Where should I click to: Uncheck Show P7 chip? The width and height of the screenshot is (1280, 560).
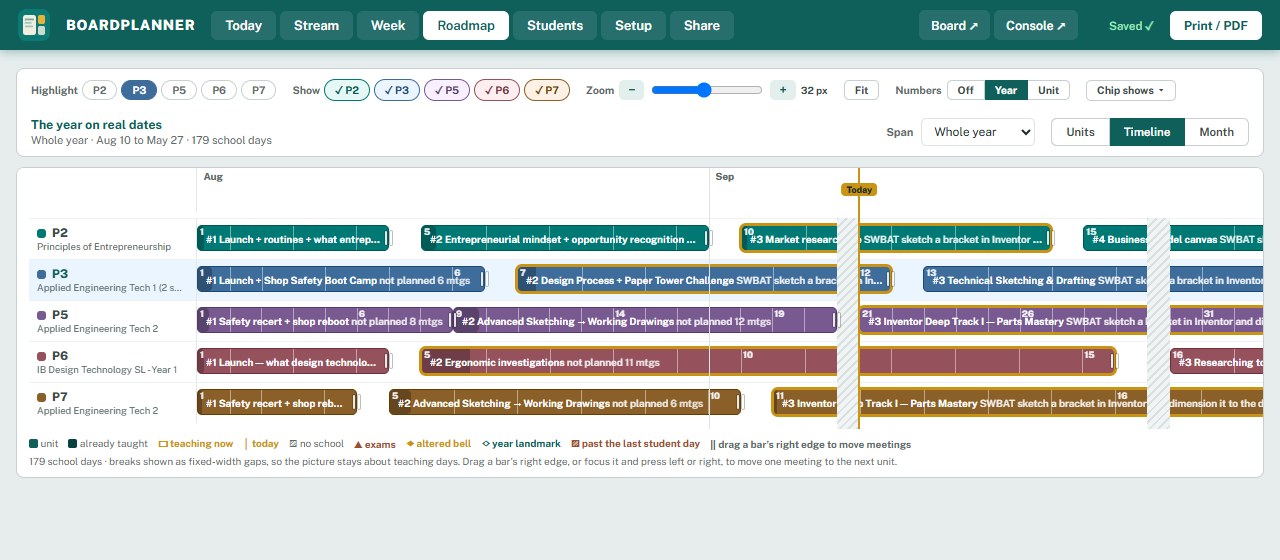point(547,90)
